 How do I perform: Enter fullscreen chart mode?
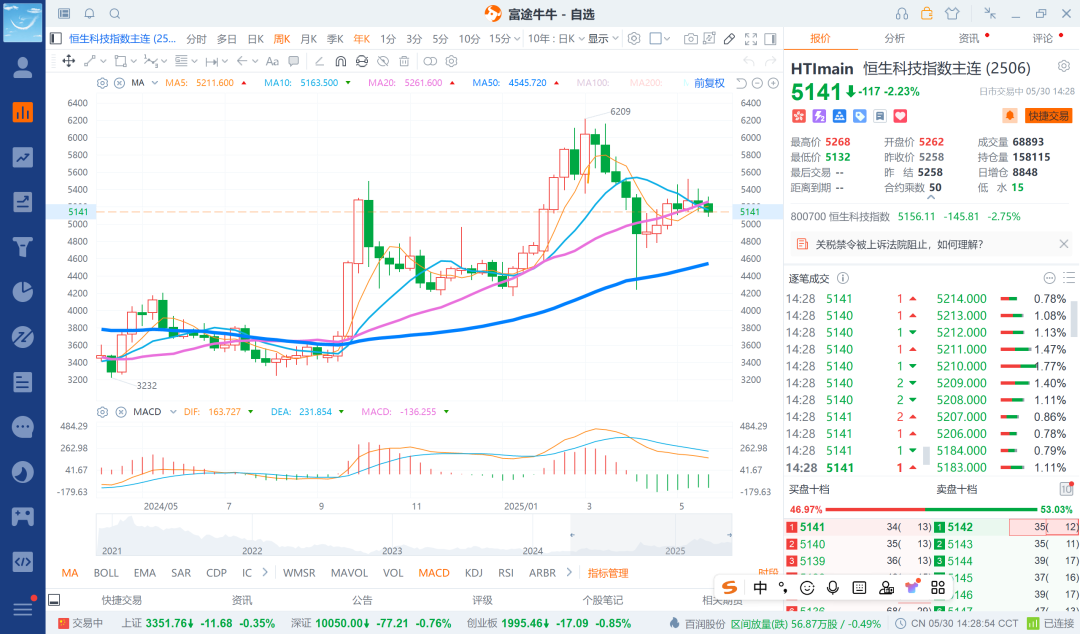click(x=751, y=39)
